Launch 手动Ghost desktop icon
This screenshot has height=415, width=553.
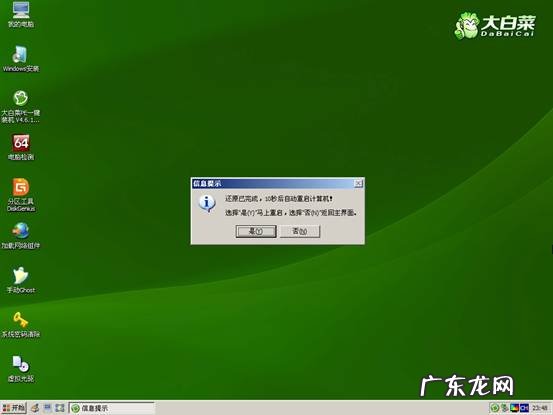tap(21, 280)
